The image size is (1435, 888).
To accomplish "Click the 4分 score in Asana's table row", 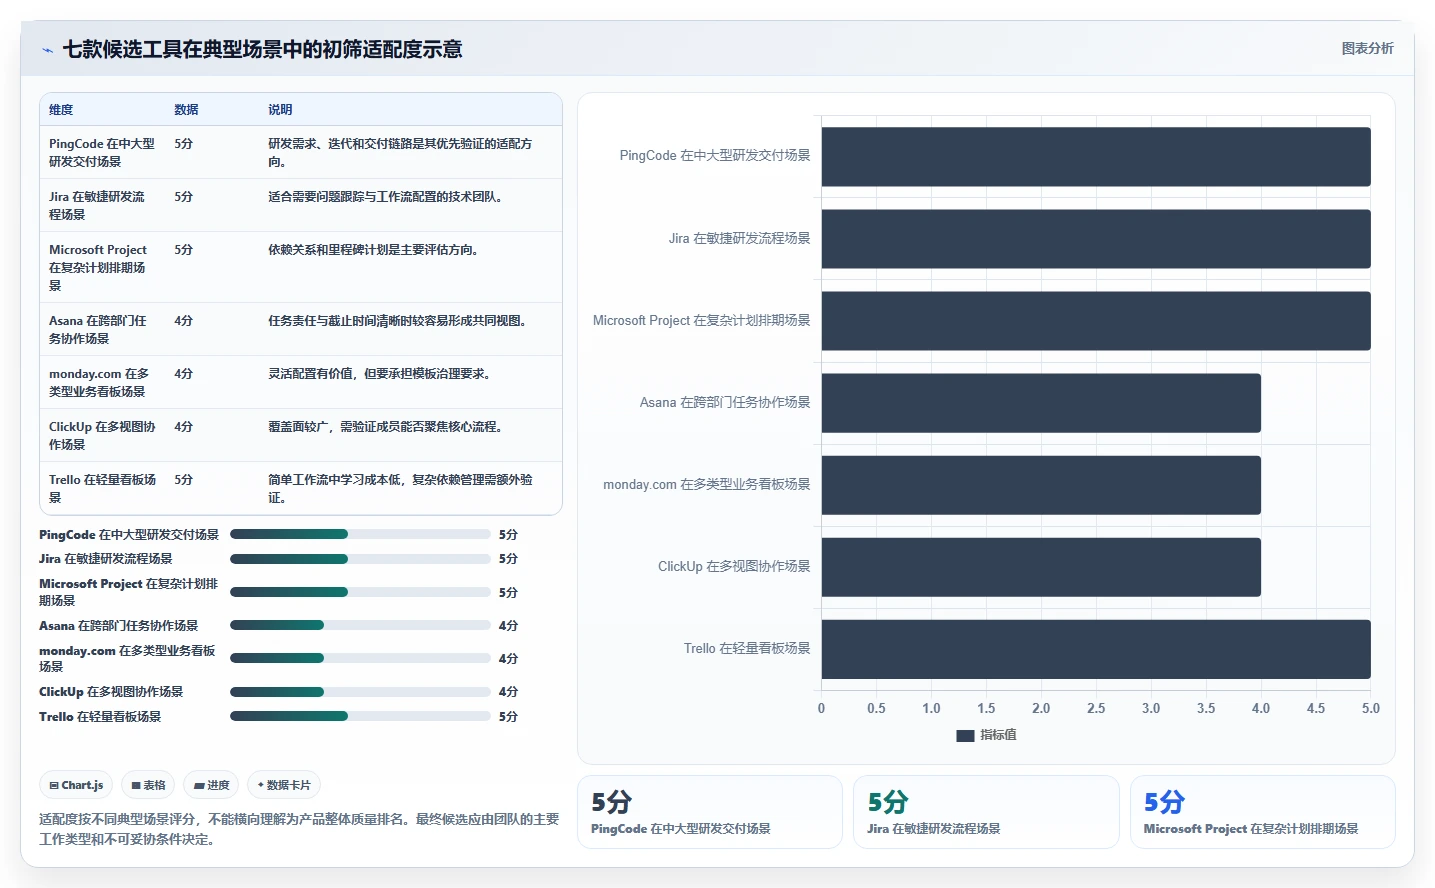I will [x=183, y=321].
